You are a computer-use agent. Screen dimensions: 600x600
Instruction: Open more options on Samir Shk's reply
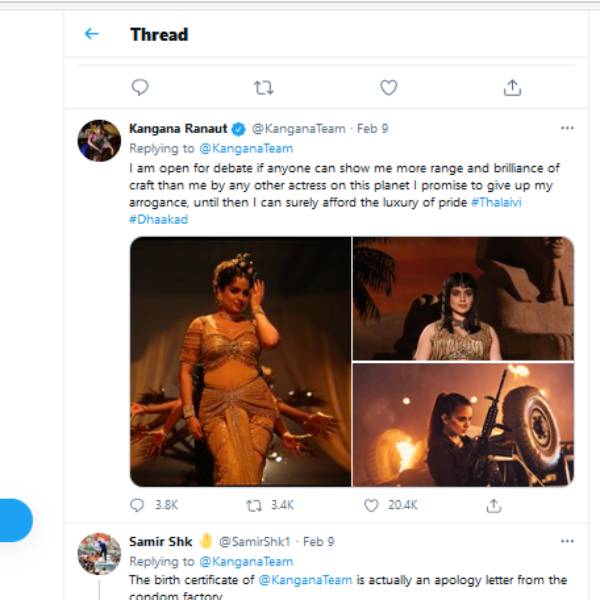567,541
